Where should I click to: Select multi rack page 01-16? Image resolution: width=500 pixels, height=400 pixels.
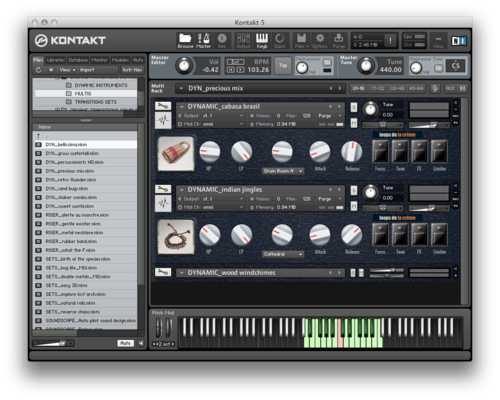358,88
